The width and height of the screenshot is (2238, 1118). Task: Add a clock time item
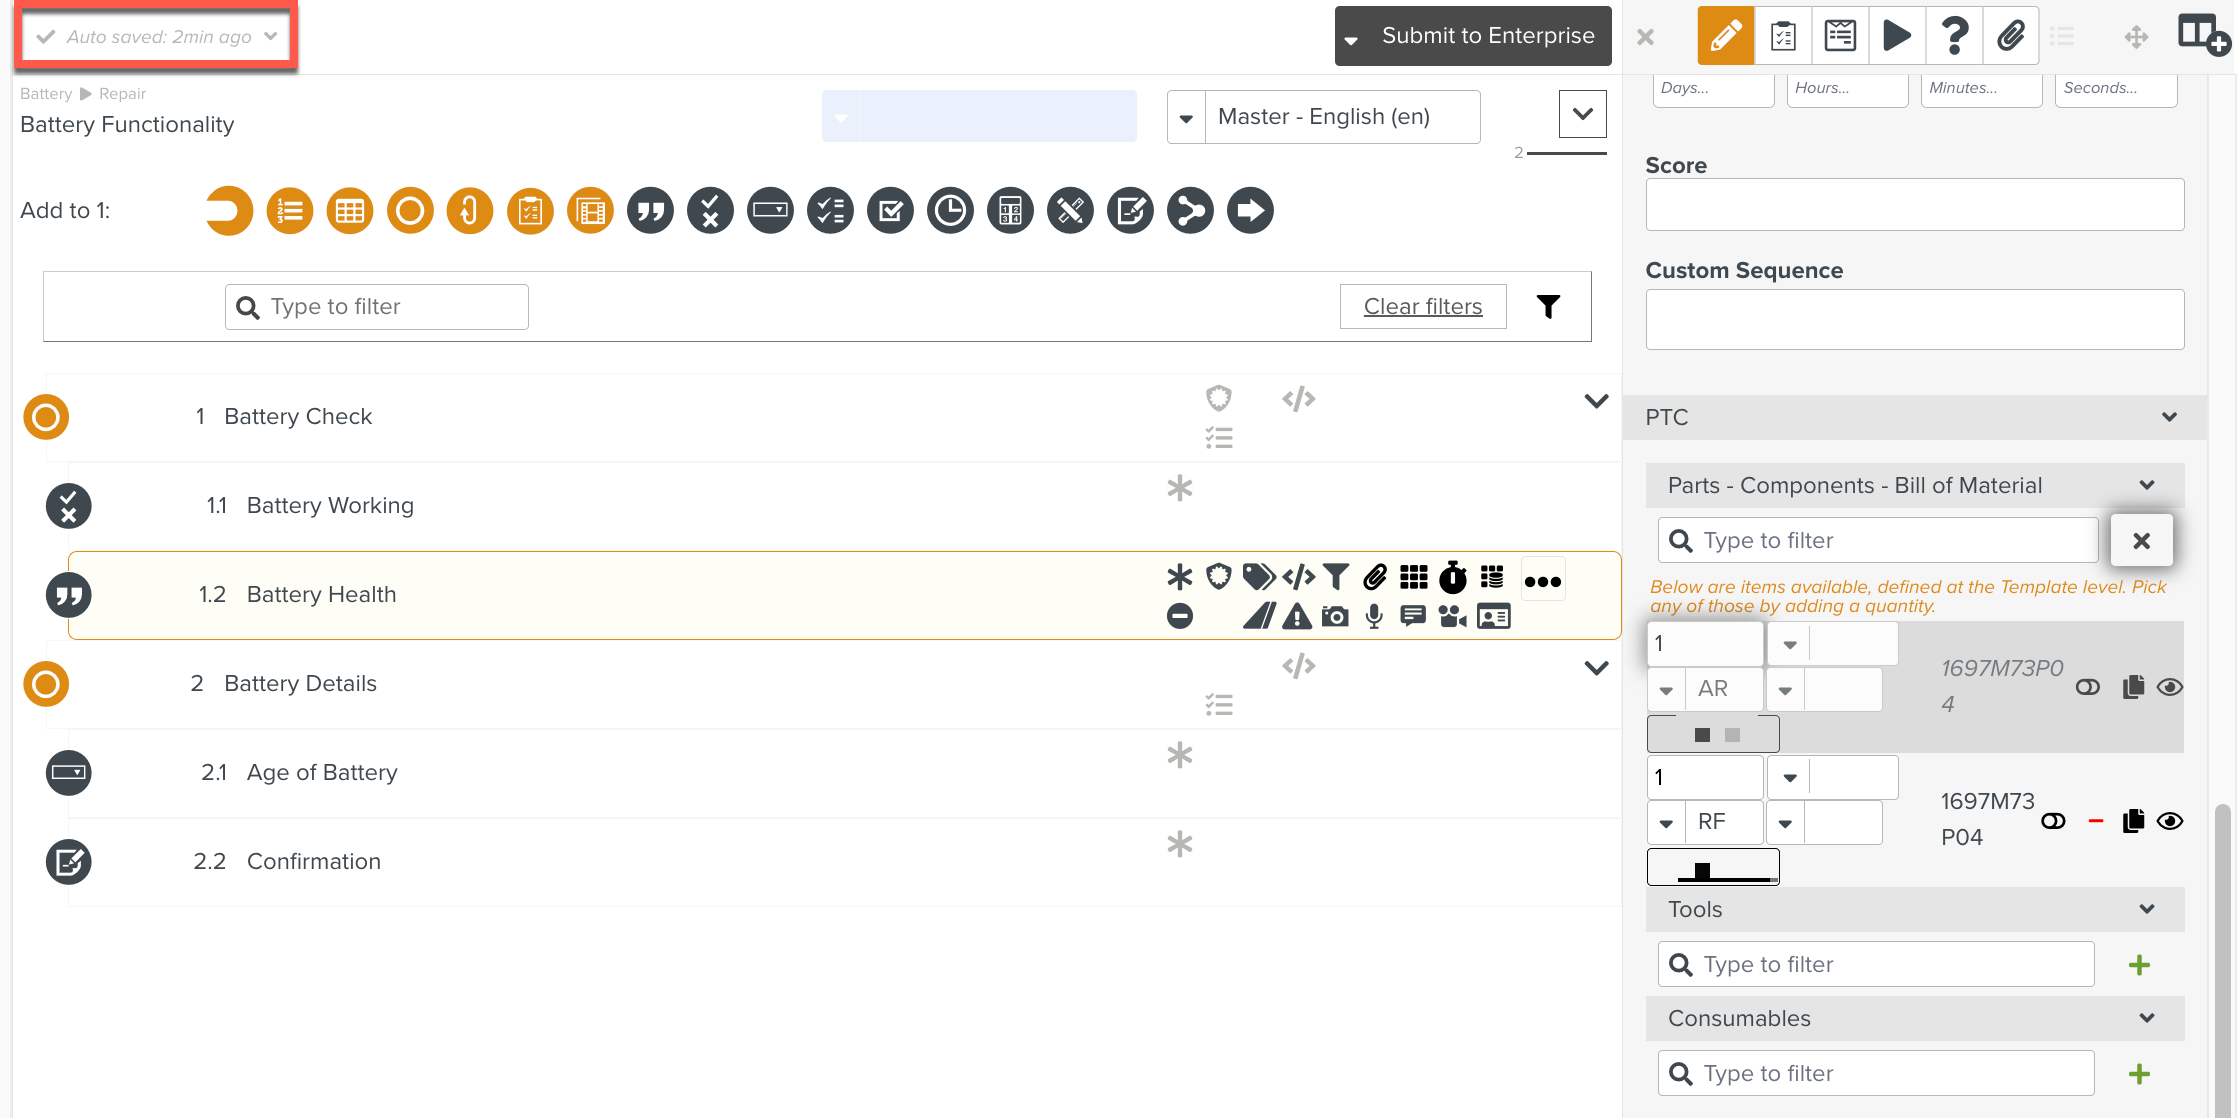click(x=950, y=211)
